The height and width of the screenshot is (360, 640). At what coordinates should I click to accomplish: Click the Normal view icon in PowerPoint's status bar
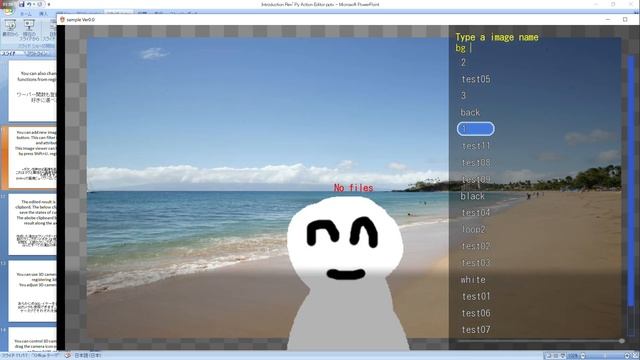(549, 356)
